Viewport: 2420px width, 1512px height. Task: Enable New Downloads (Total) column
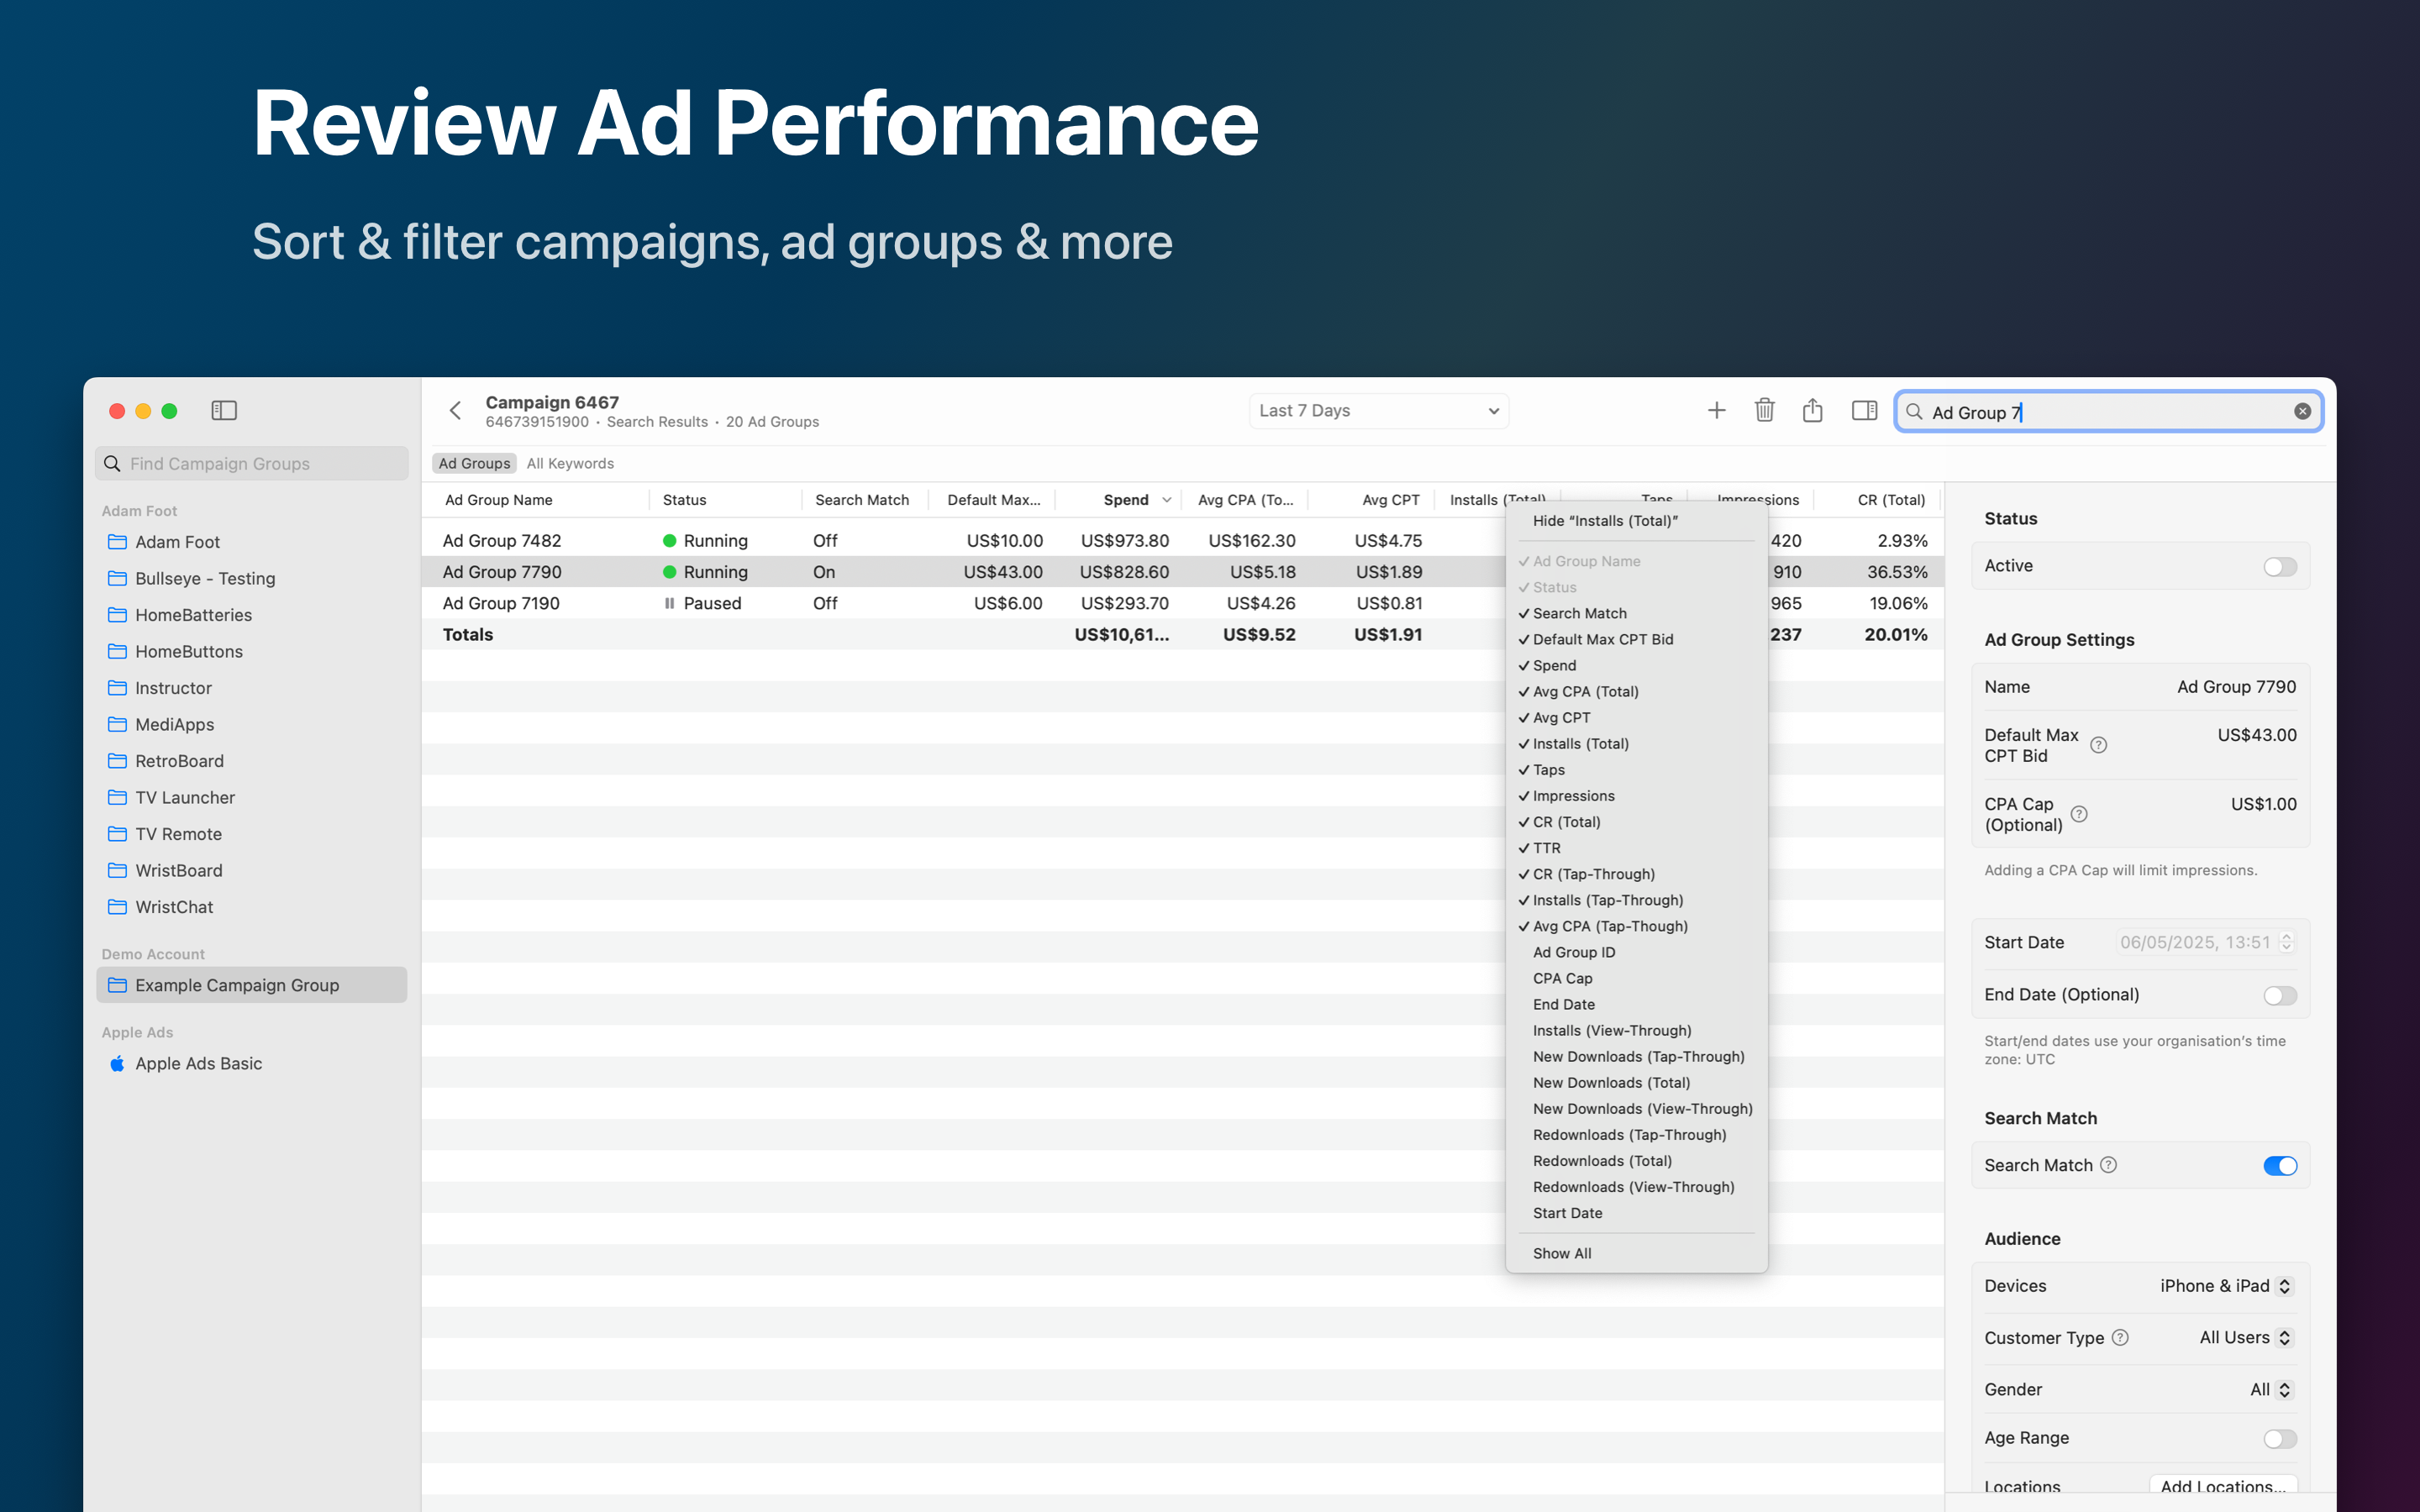point(1636,1083)
